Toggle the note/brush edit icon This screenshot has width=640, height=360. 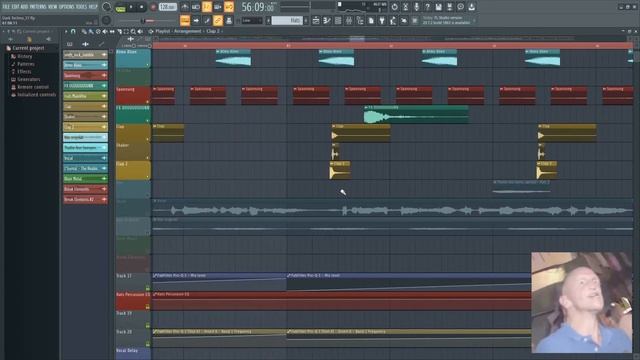[x=207, y=20]
